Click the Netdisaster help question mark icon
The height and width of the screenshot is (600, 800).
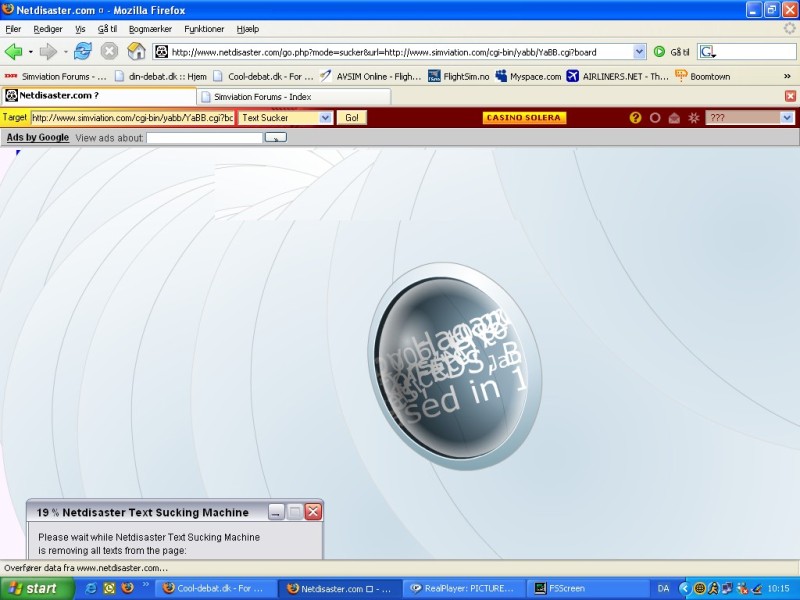[635, 118]
